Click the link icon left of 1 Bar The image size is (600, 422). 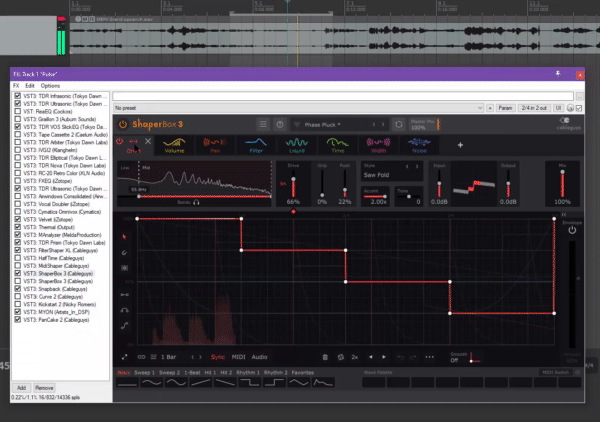point(141,357)
